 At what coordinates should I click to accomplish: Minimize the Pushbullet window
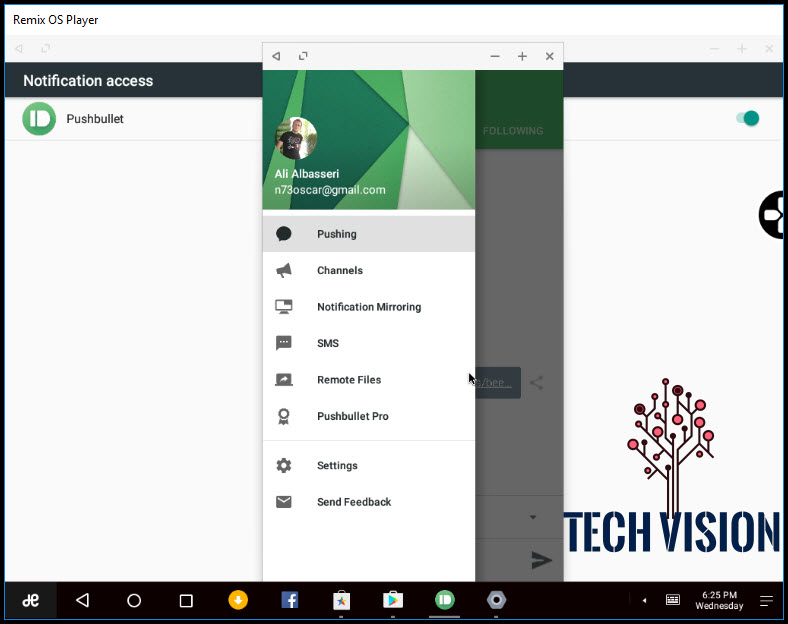pyautogui.click(x=495, y=56)
